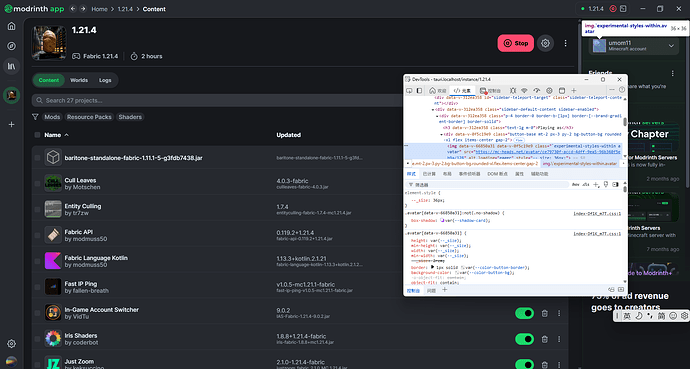Open the instance settings gear beside Stop
Image resolution: width=690 pixels, height=369 pixels.
(545, 43)
